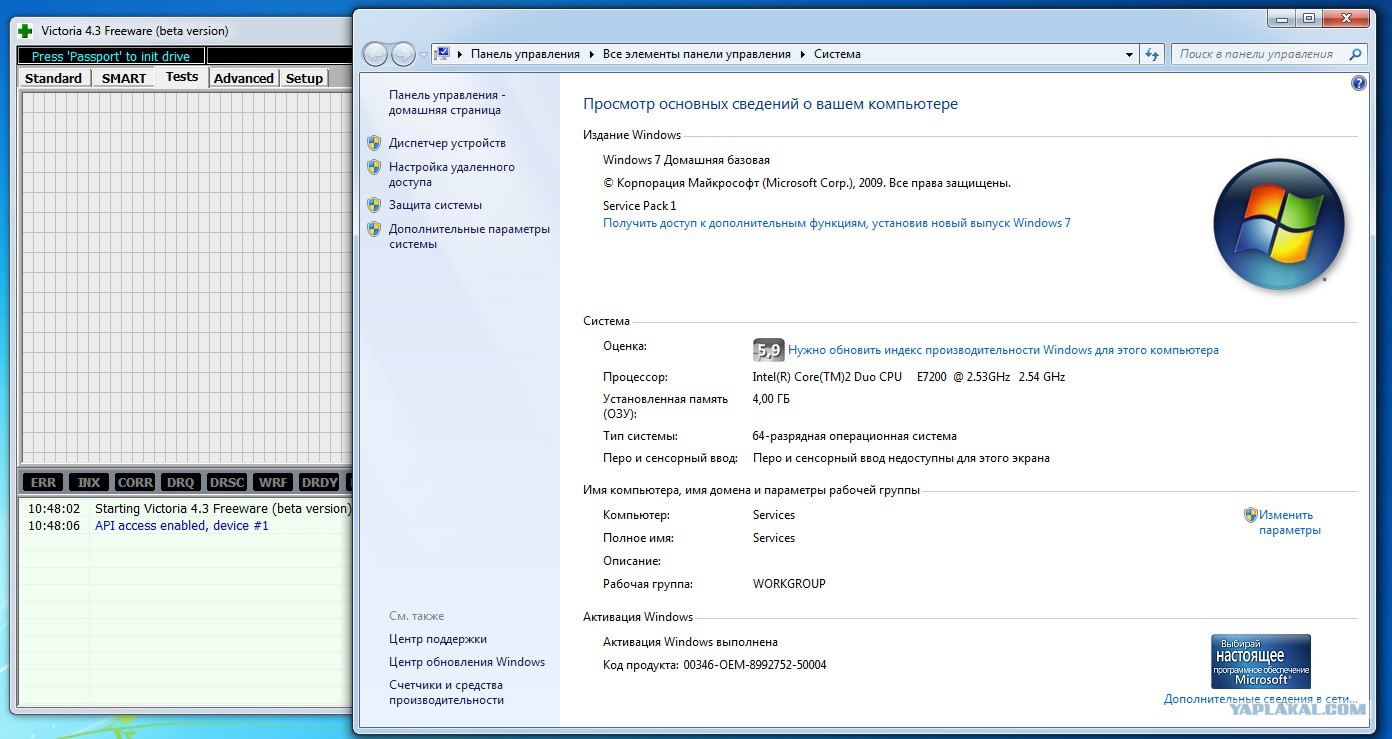Screen dimensions: 1392x739
Task: Click the shield icon beside Изменить параметры
Action: tap(1250, 515)
